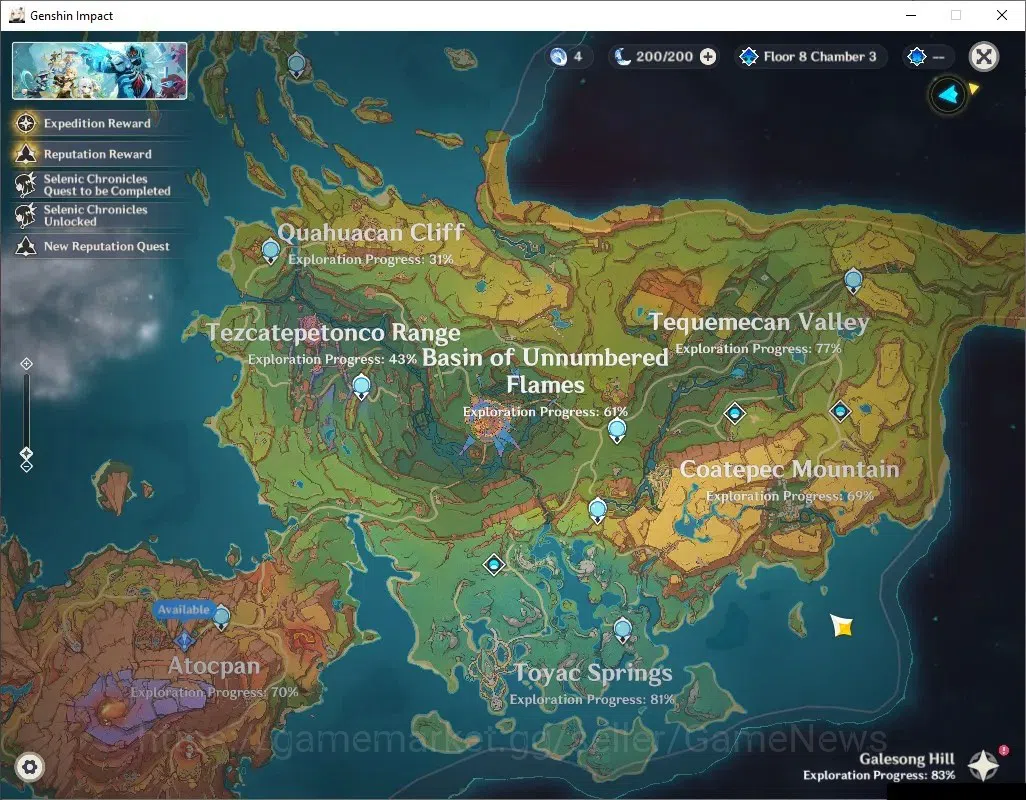
Task: Open New Reputation Quest entry
Action: coord(97,246)
